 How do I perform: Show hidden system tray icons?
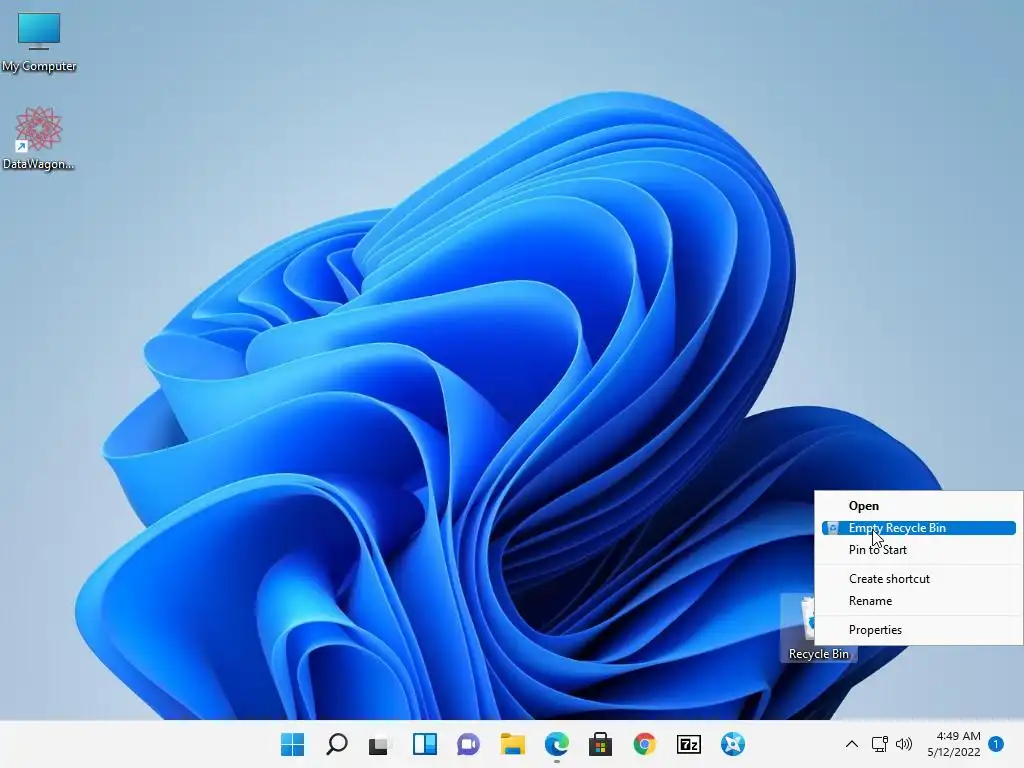852,744
